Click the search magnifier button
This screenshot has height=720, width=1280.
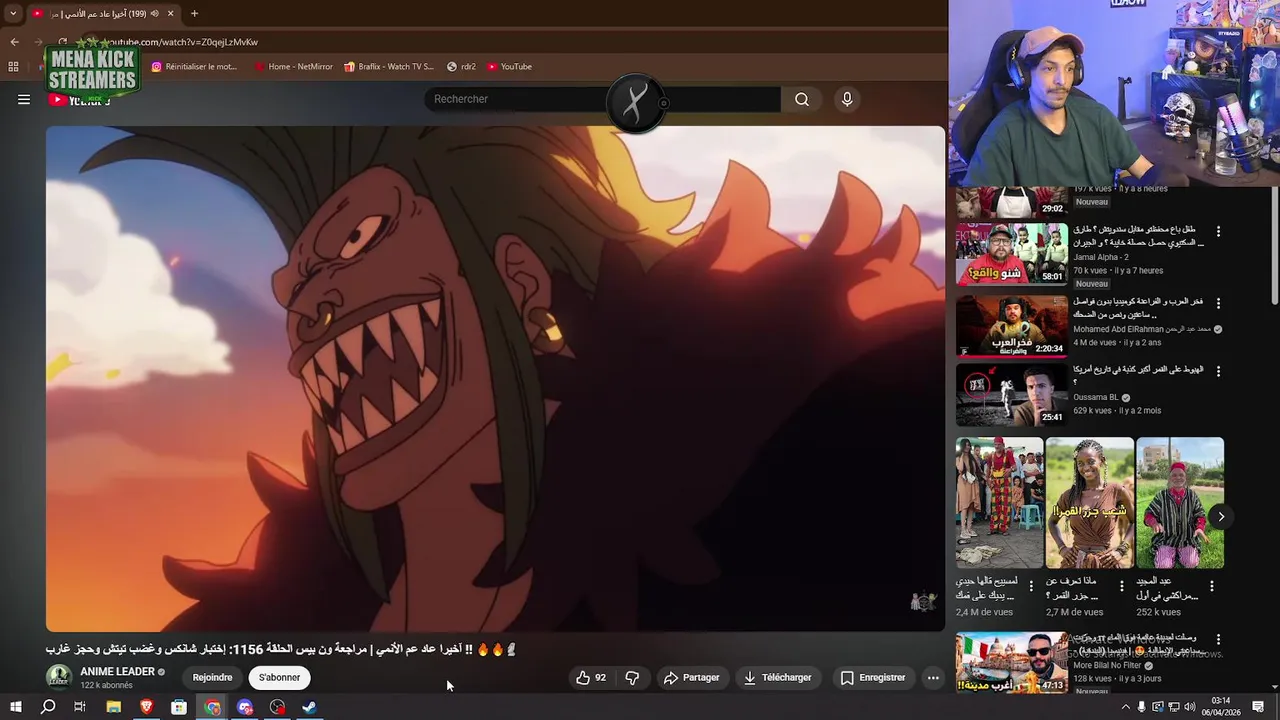(802, 99)
